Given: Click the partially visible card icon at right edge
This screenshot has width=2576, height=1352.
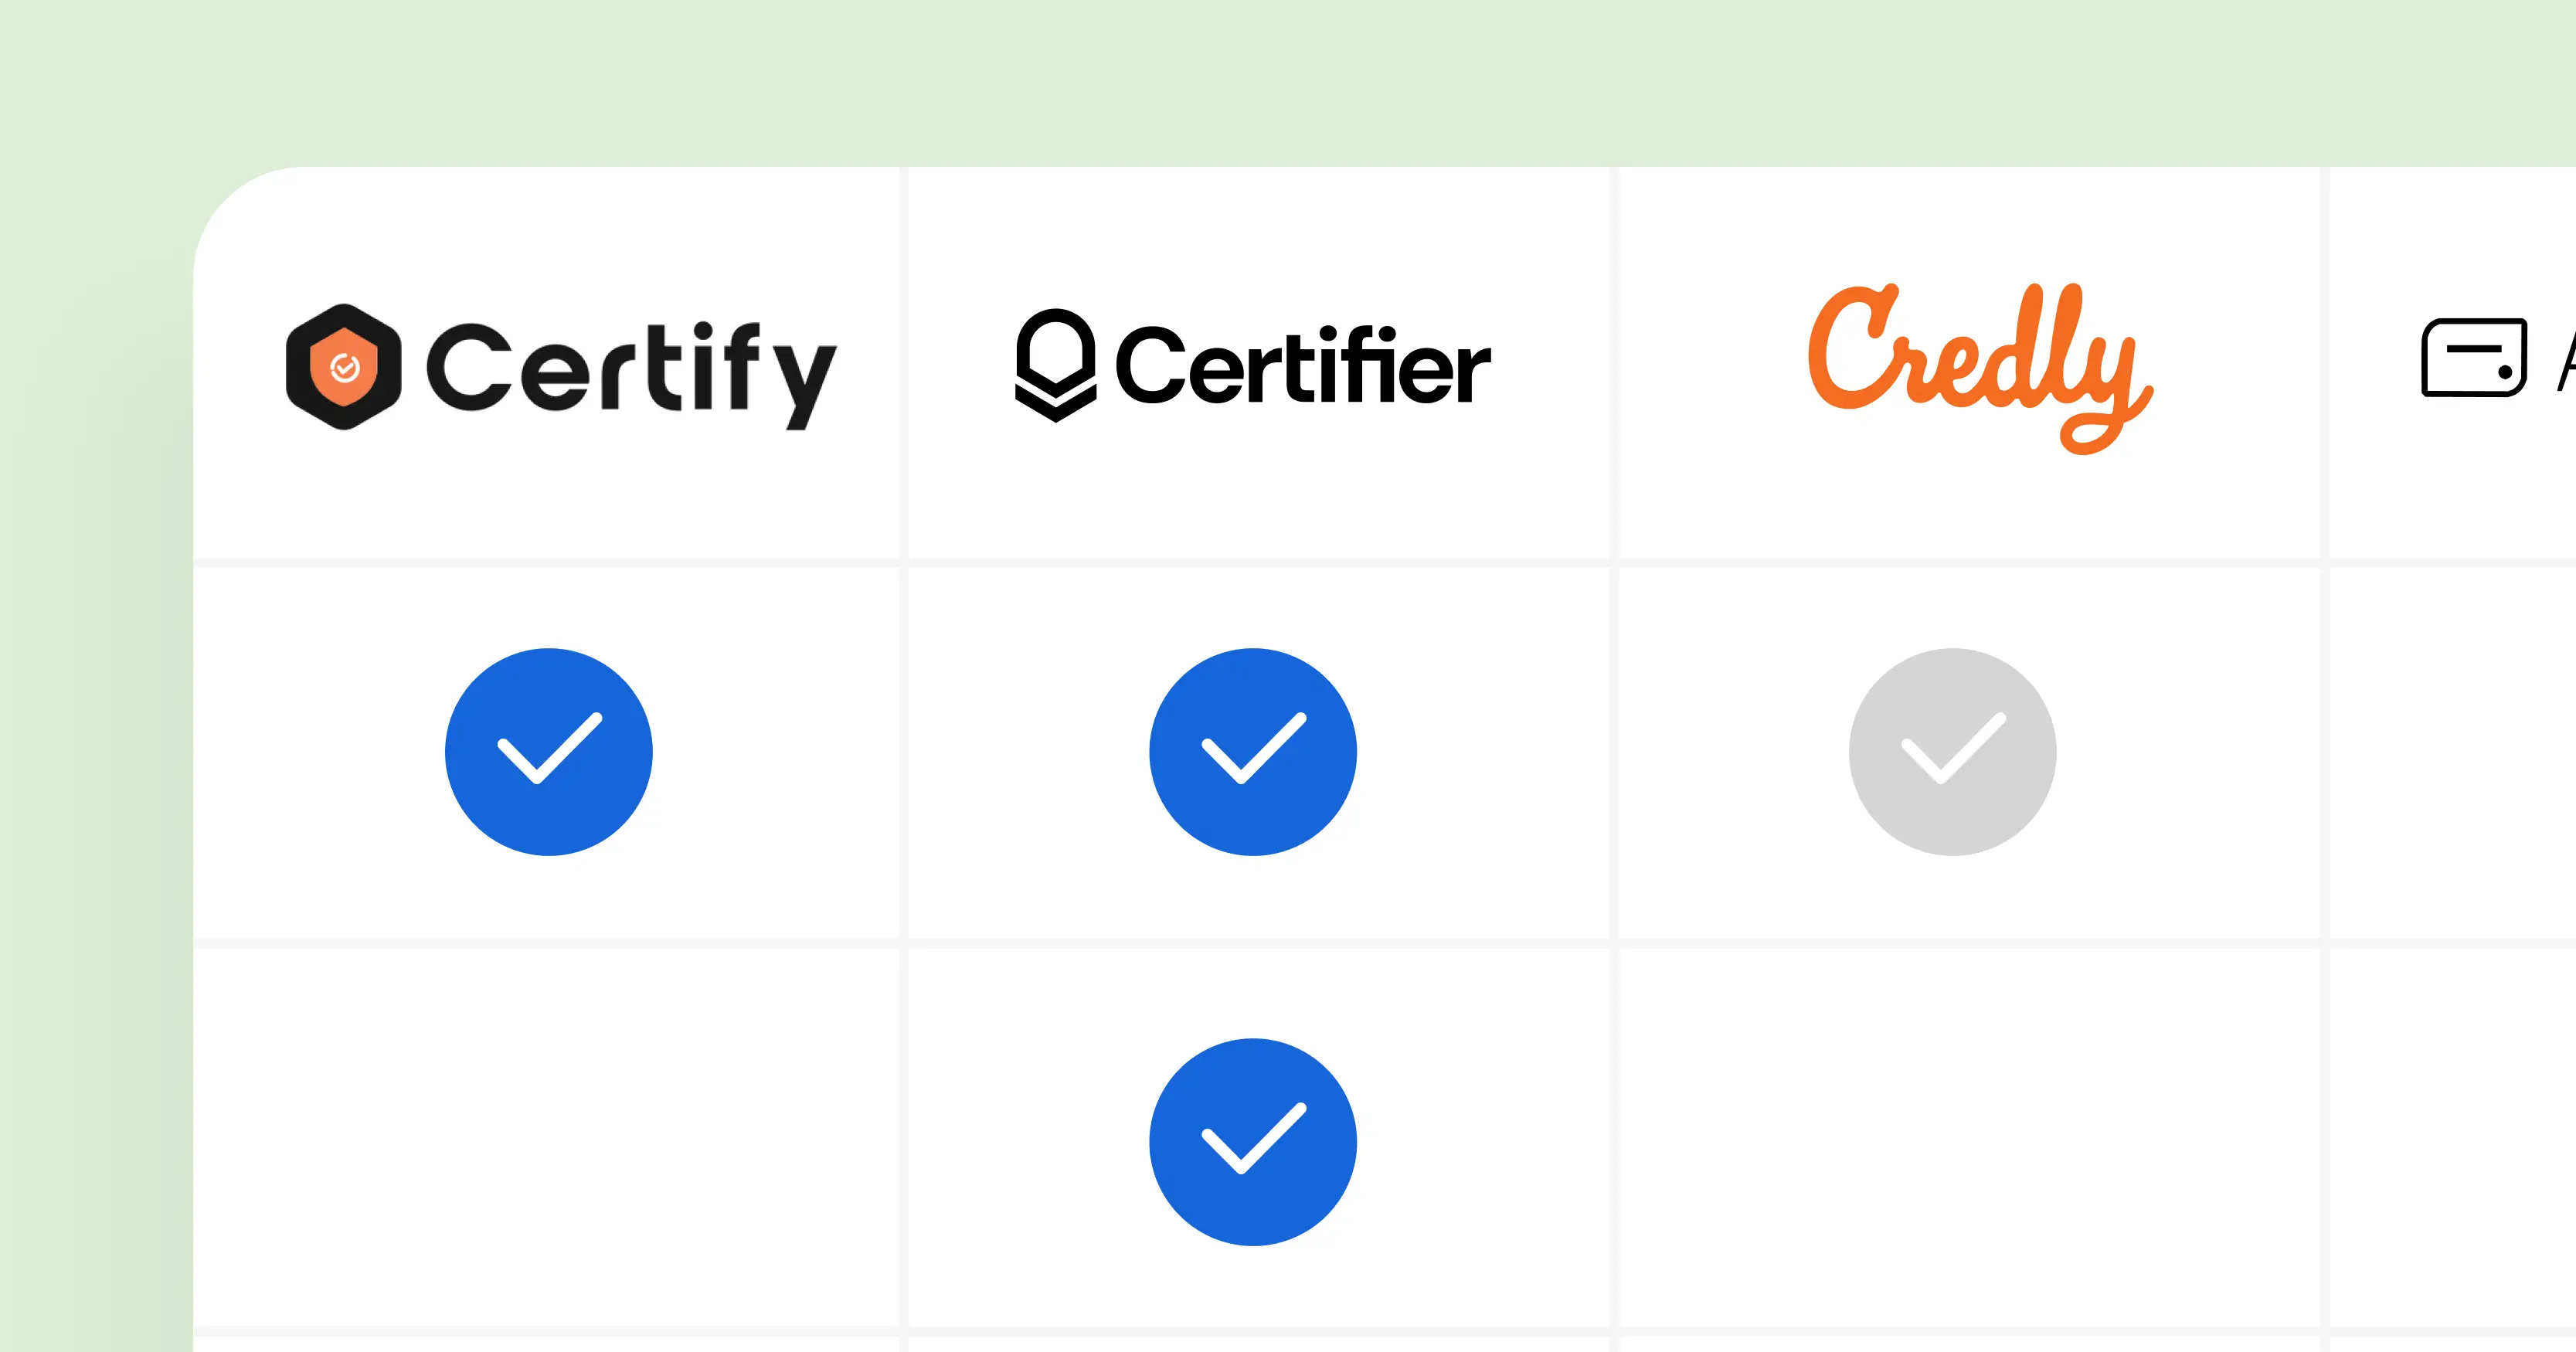Looking at the screenshot, I should click(2473, 358).
